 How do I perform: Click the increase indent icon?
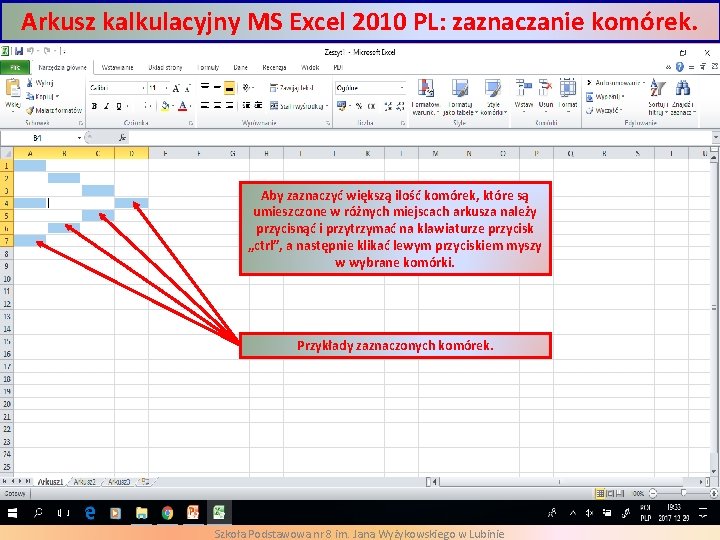pos(259,106)
